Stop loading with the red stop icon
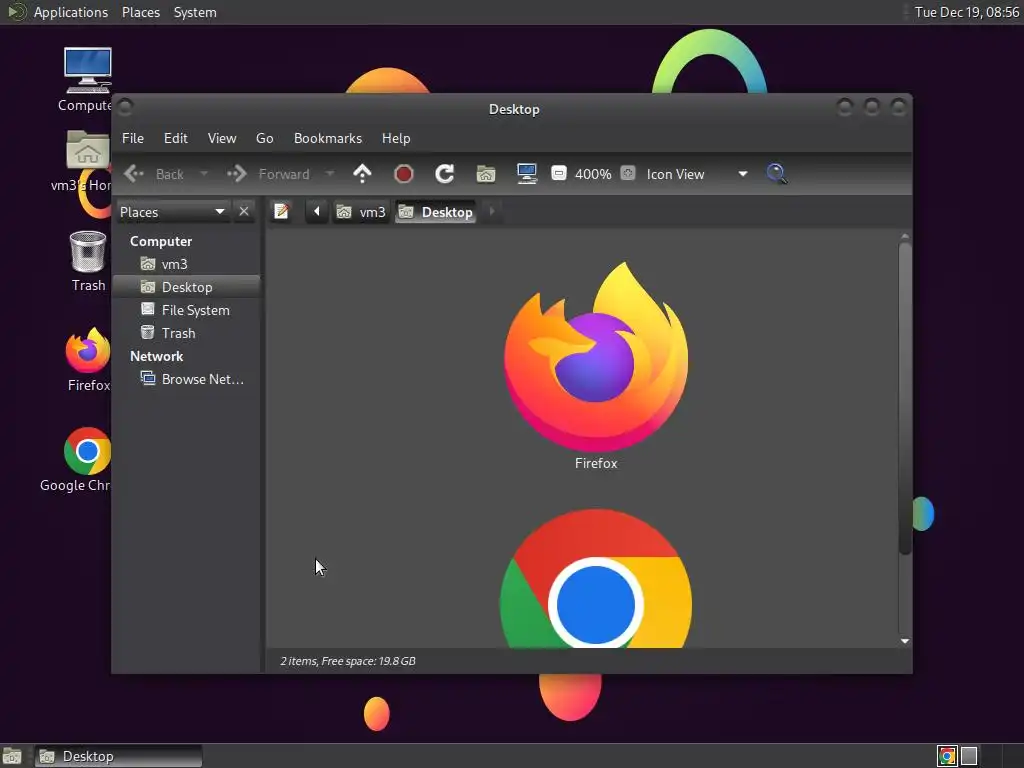The width and height of the screenshot is (1024, 768). point(404,174)
